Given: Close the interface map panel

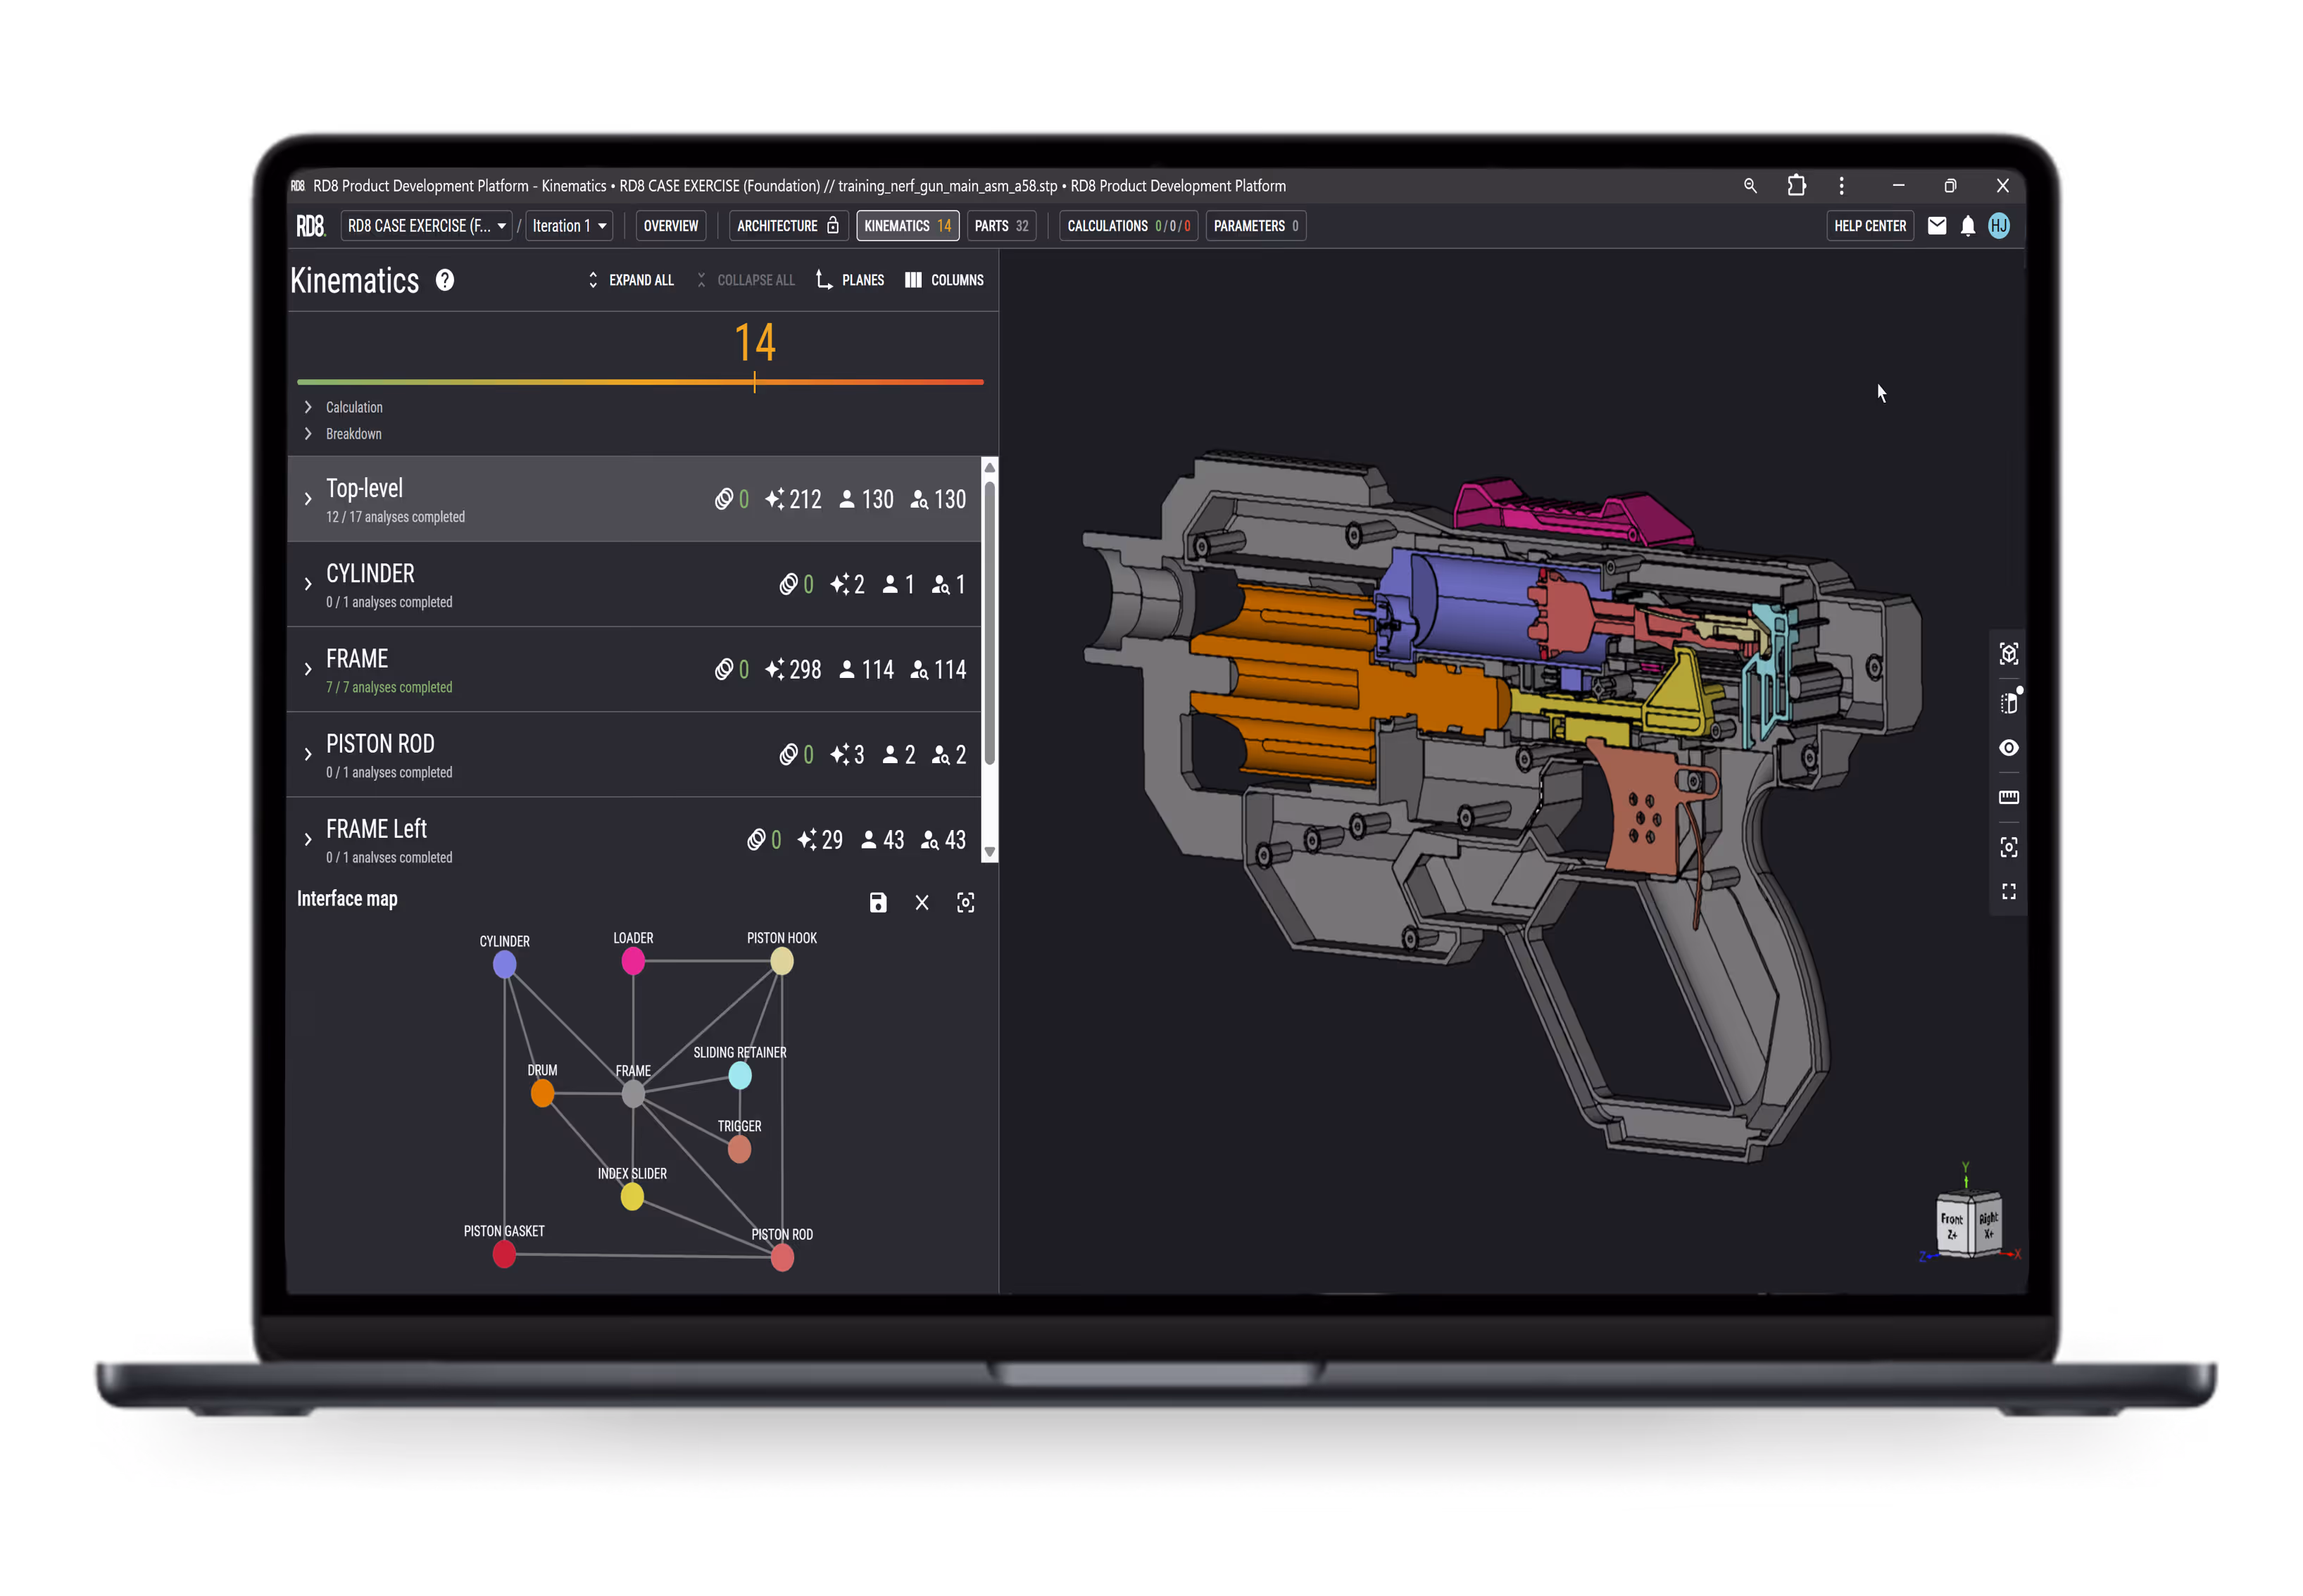Looking at the screenshot, I should pos(922,902).
